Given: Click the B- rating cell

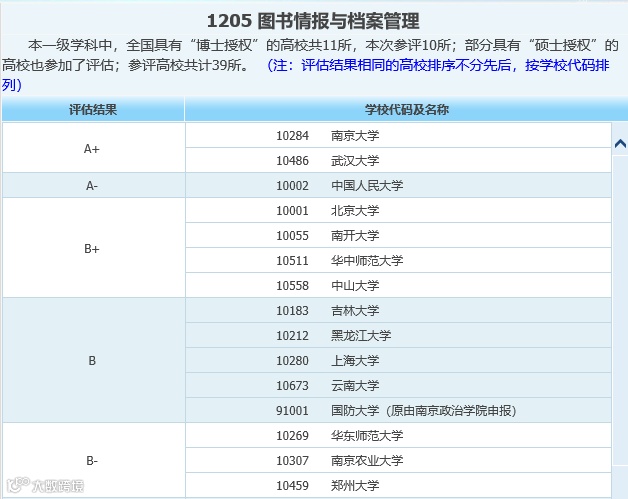Looking at the screenshot, I should pos(94,461).
